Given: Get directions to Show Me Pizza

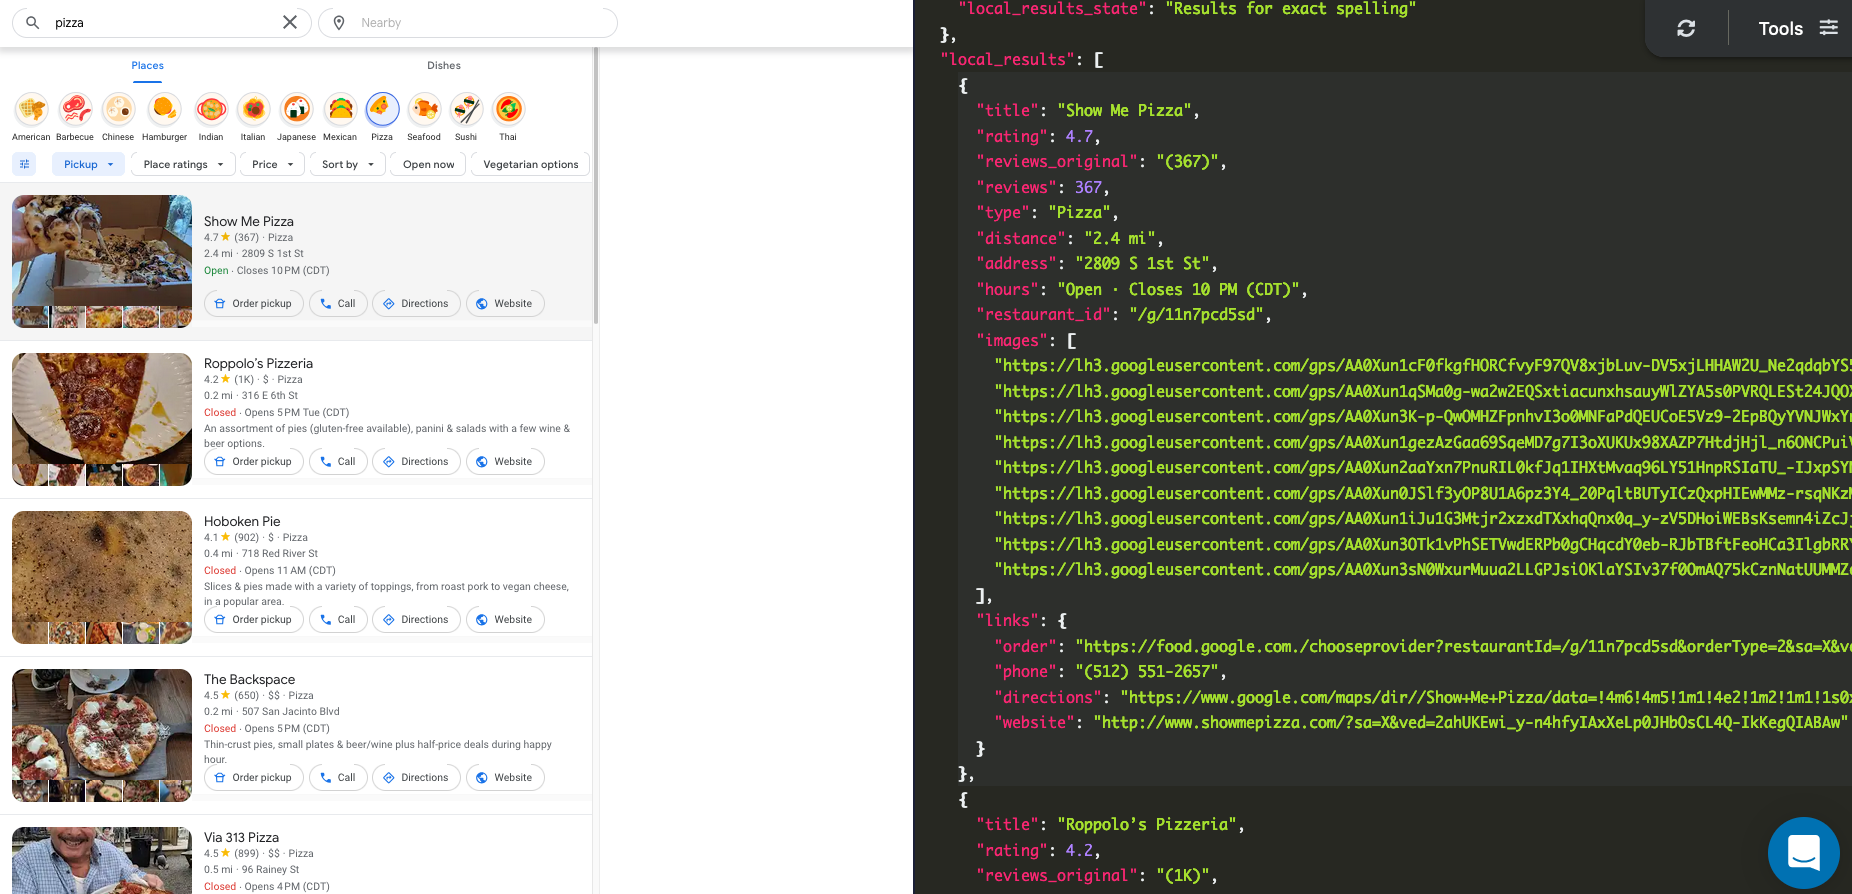Looking at the screenshot, I should click(x=416, y=303).
